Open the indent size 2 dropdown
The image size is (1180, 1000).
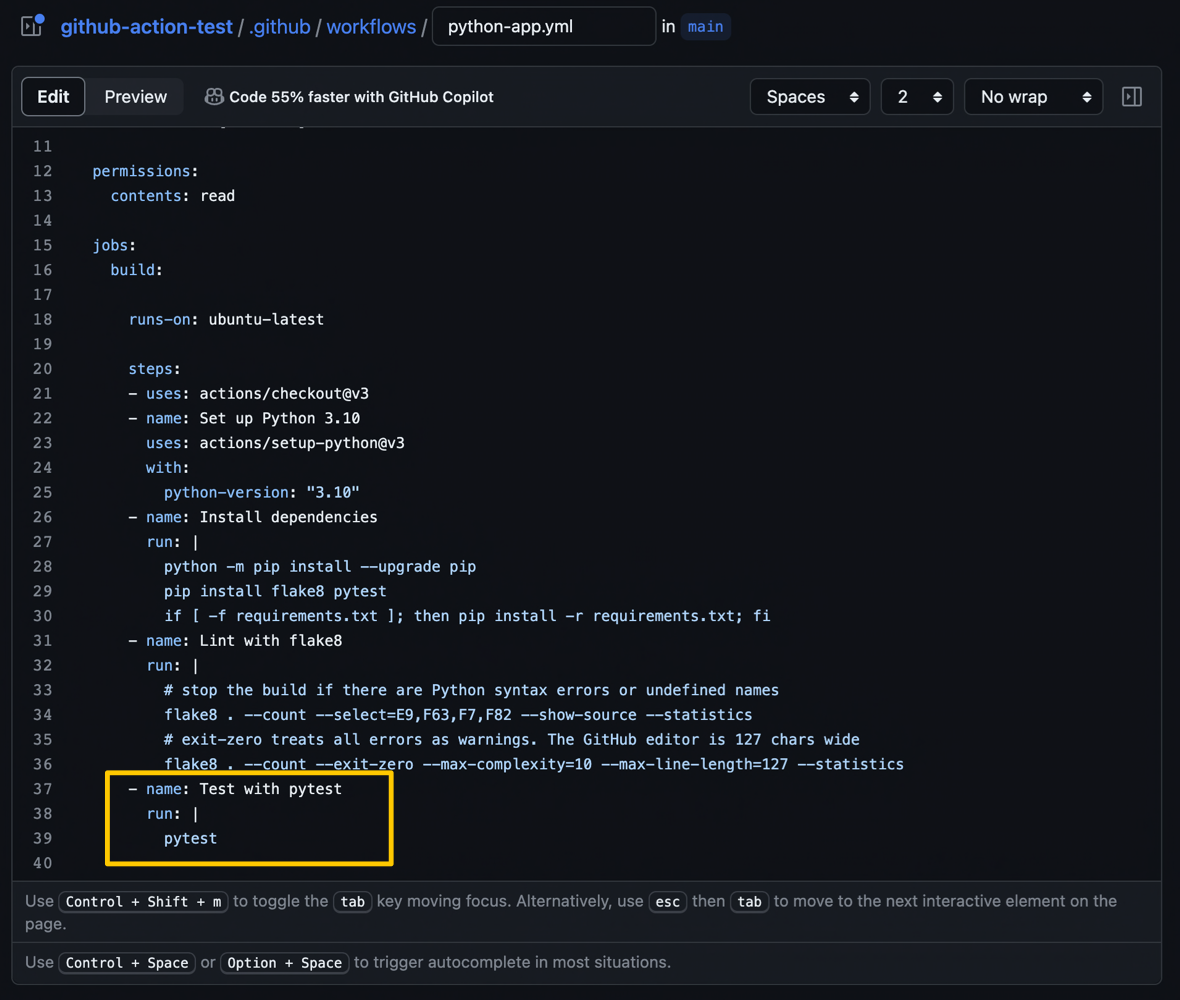[x=917, y=96]
